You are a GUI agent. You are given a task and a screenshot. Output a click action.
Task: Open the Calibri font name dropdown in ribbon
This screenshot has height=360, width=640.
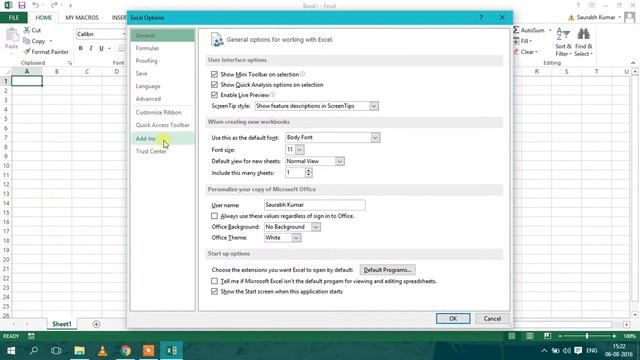(123, 34)
